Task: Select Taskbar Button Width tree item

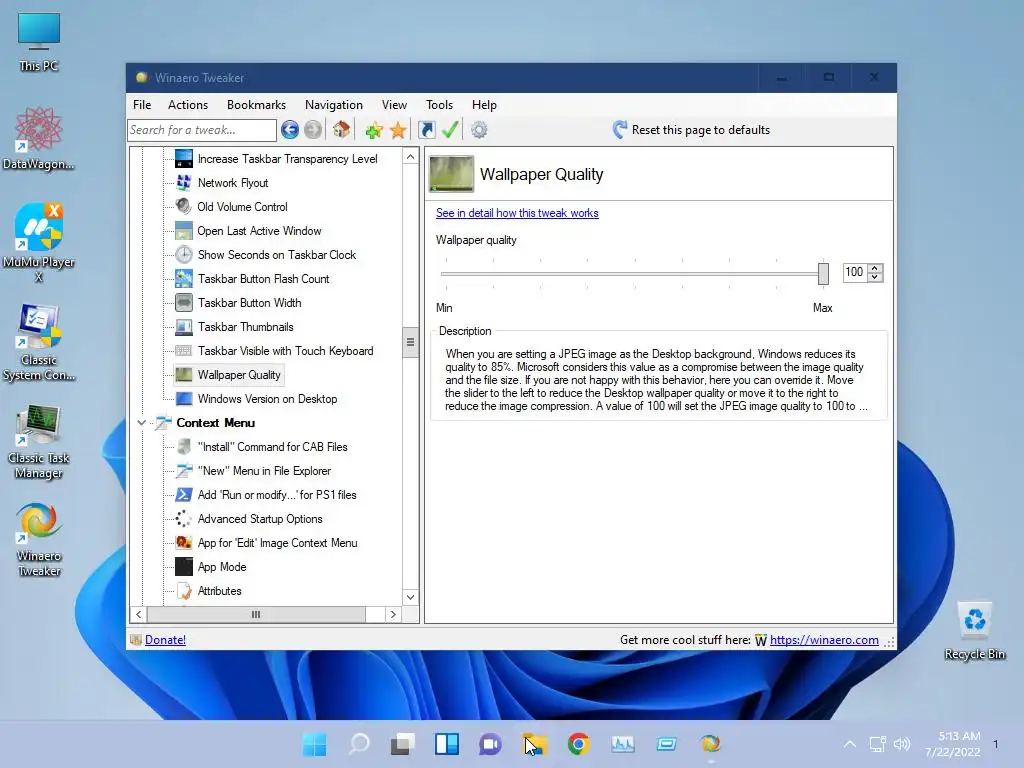Action: (x=249, y=303)
